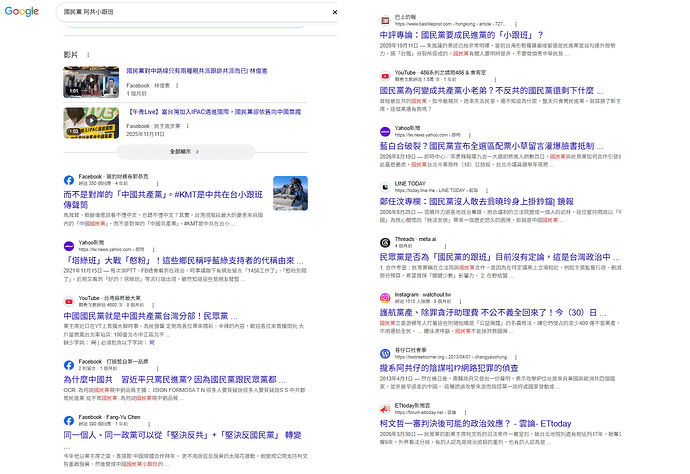The image size is (690, 474).
Task: Click YouTube favicon for 486 channel result
Action: tap(385, 76)
